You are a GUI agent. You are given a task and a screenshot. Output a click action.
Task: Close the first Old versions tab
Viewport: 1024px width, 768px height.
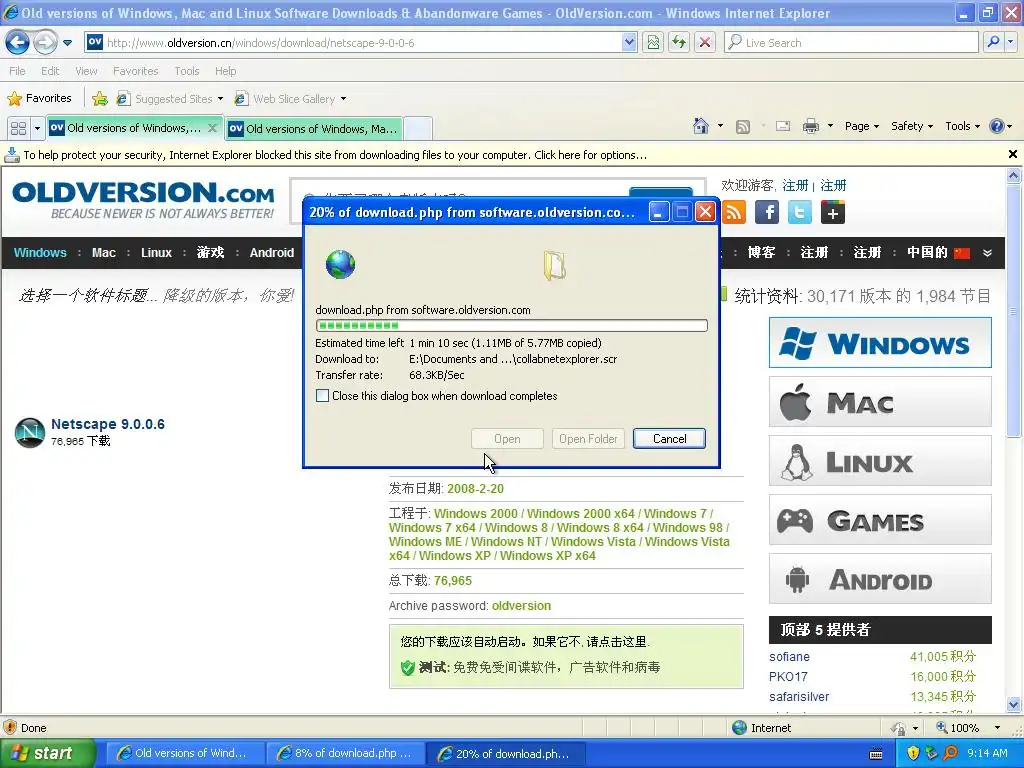point(212,128)
